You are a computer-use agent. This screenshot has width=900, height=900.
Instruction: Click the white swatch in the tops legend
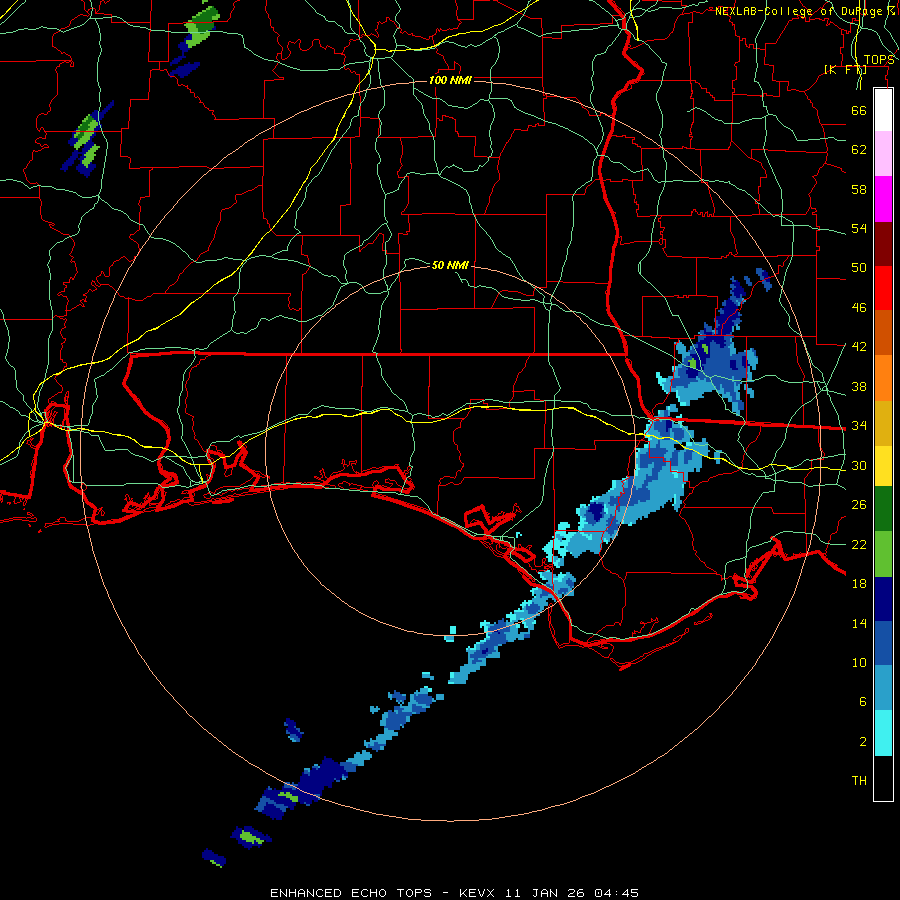883,110
